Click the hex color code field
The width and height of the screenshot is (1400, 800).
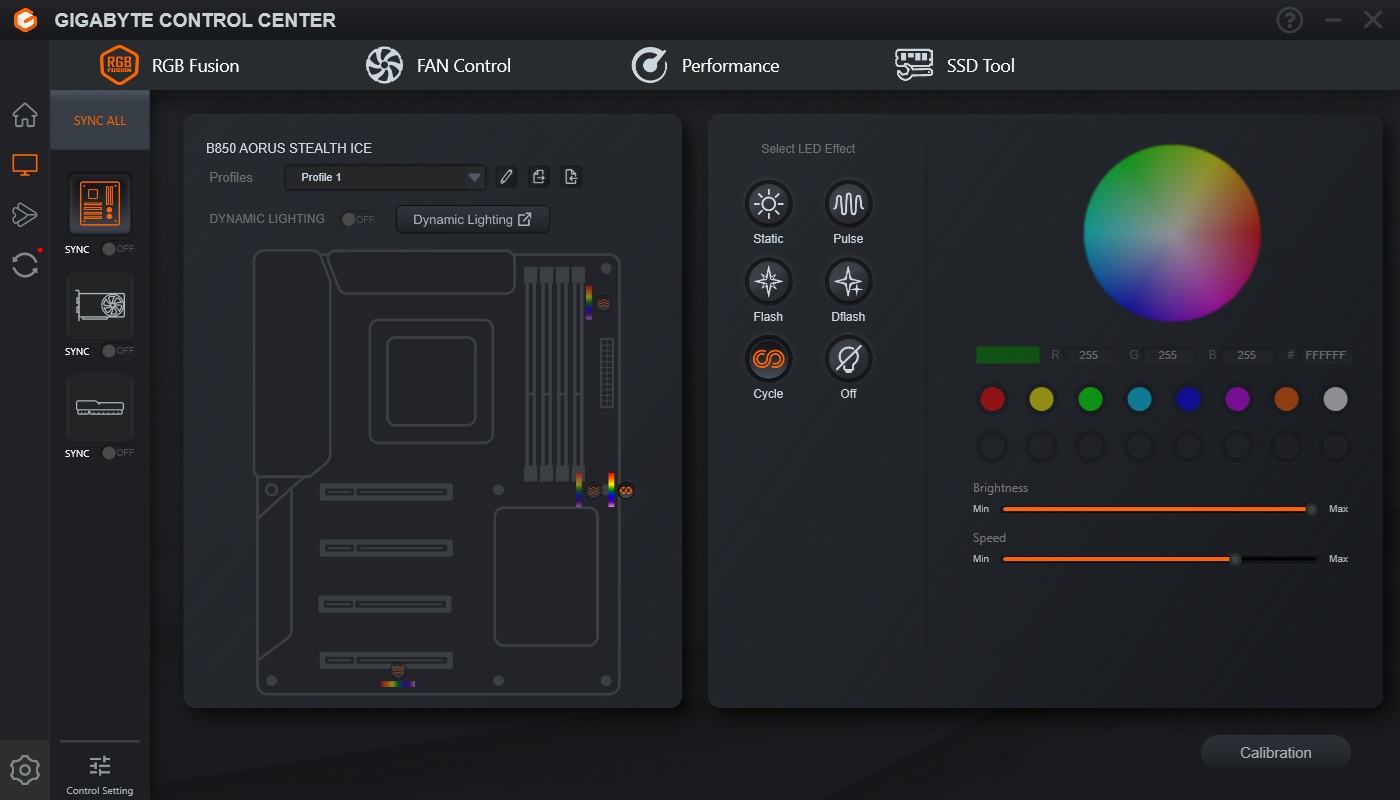tap(1325, 355)
